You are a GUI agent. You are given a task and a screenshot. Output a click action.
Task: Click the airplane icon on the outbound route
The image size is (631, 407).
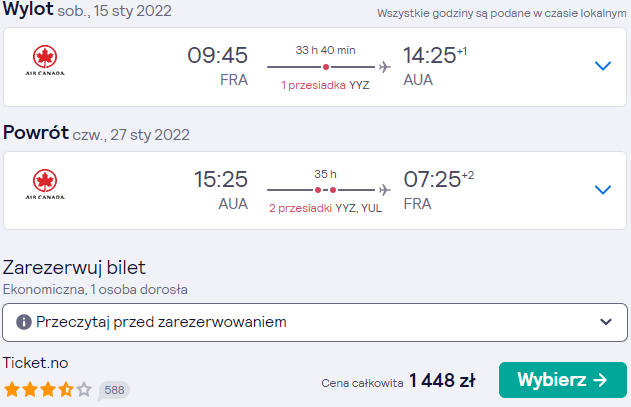click(385, 67)
